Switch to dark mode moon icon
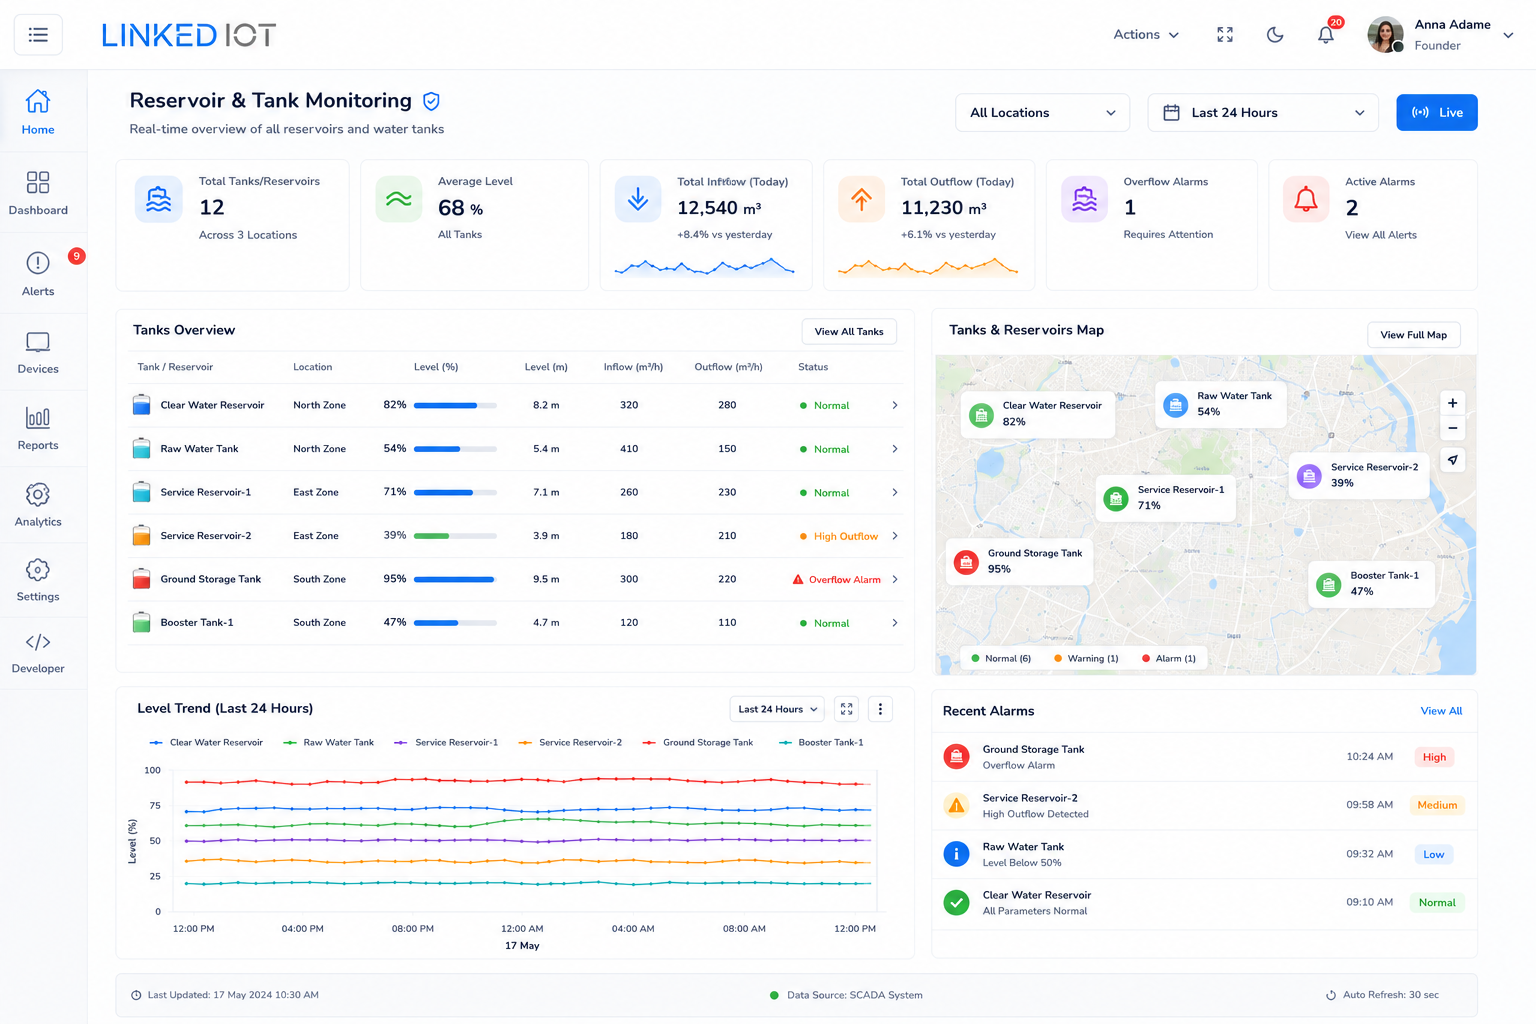 pos(1275,35)
